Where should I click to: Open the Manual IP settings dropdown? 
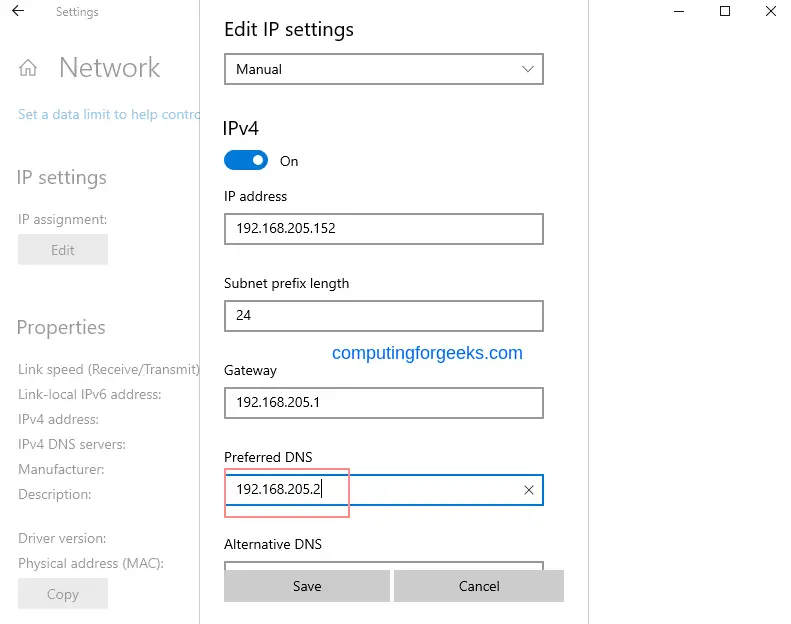pos(384,69)
